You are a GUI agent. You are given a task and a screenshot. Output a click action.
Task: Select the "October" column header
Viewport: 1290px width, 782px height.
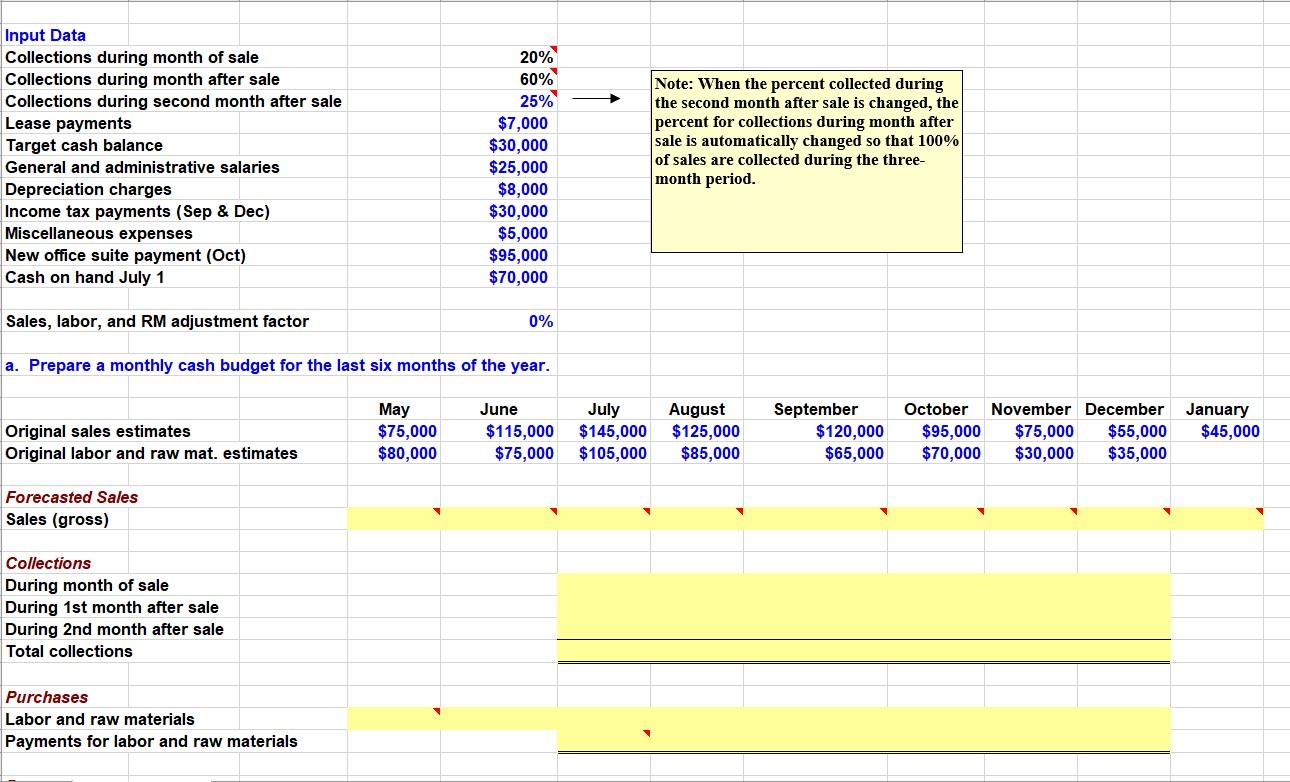(x=936, y=409)
